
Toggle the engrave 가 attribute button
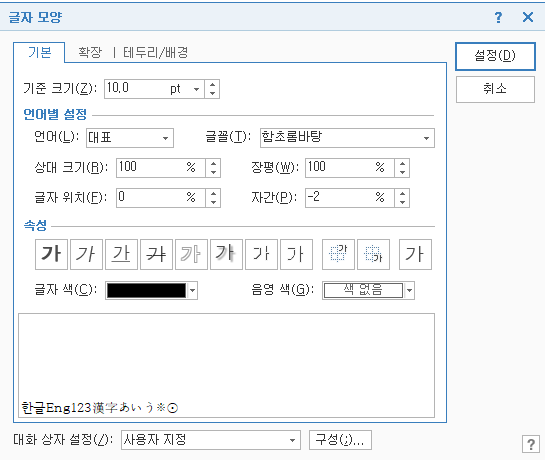click(296, 254)
